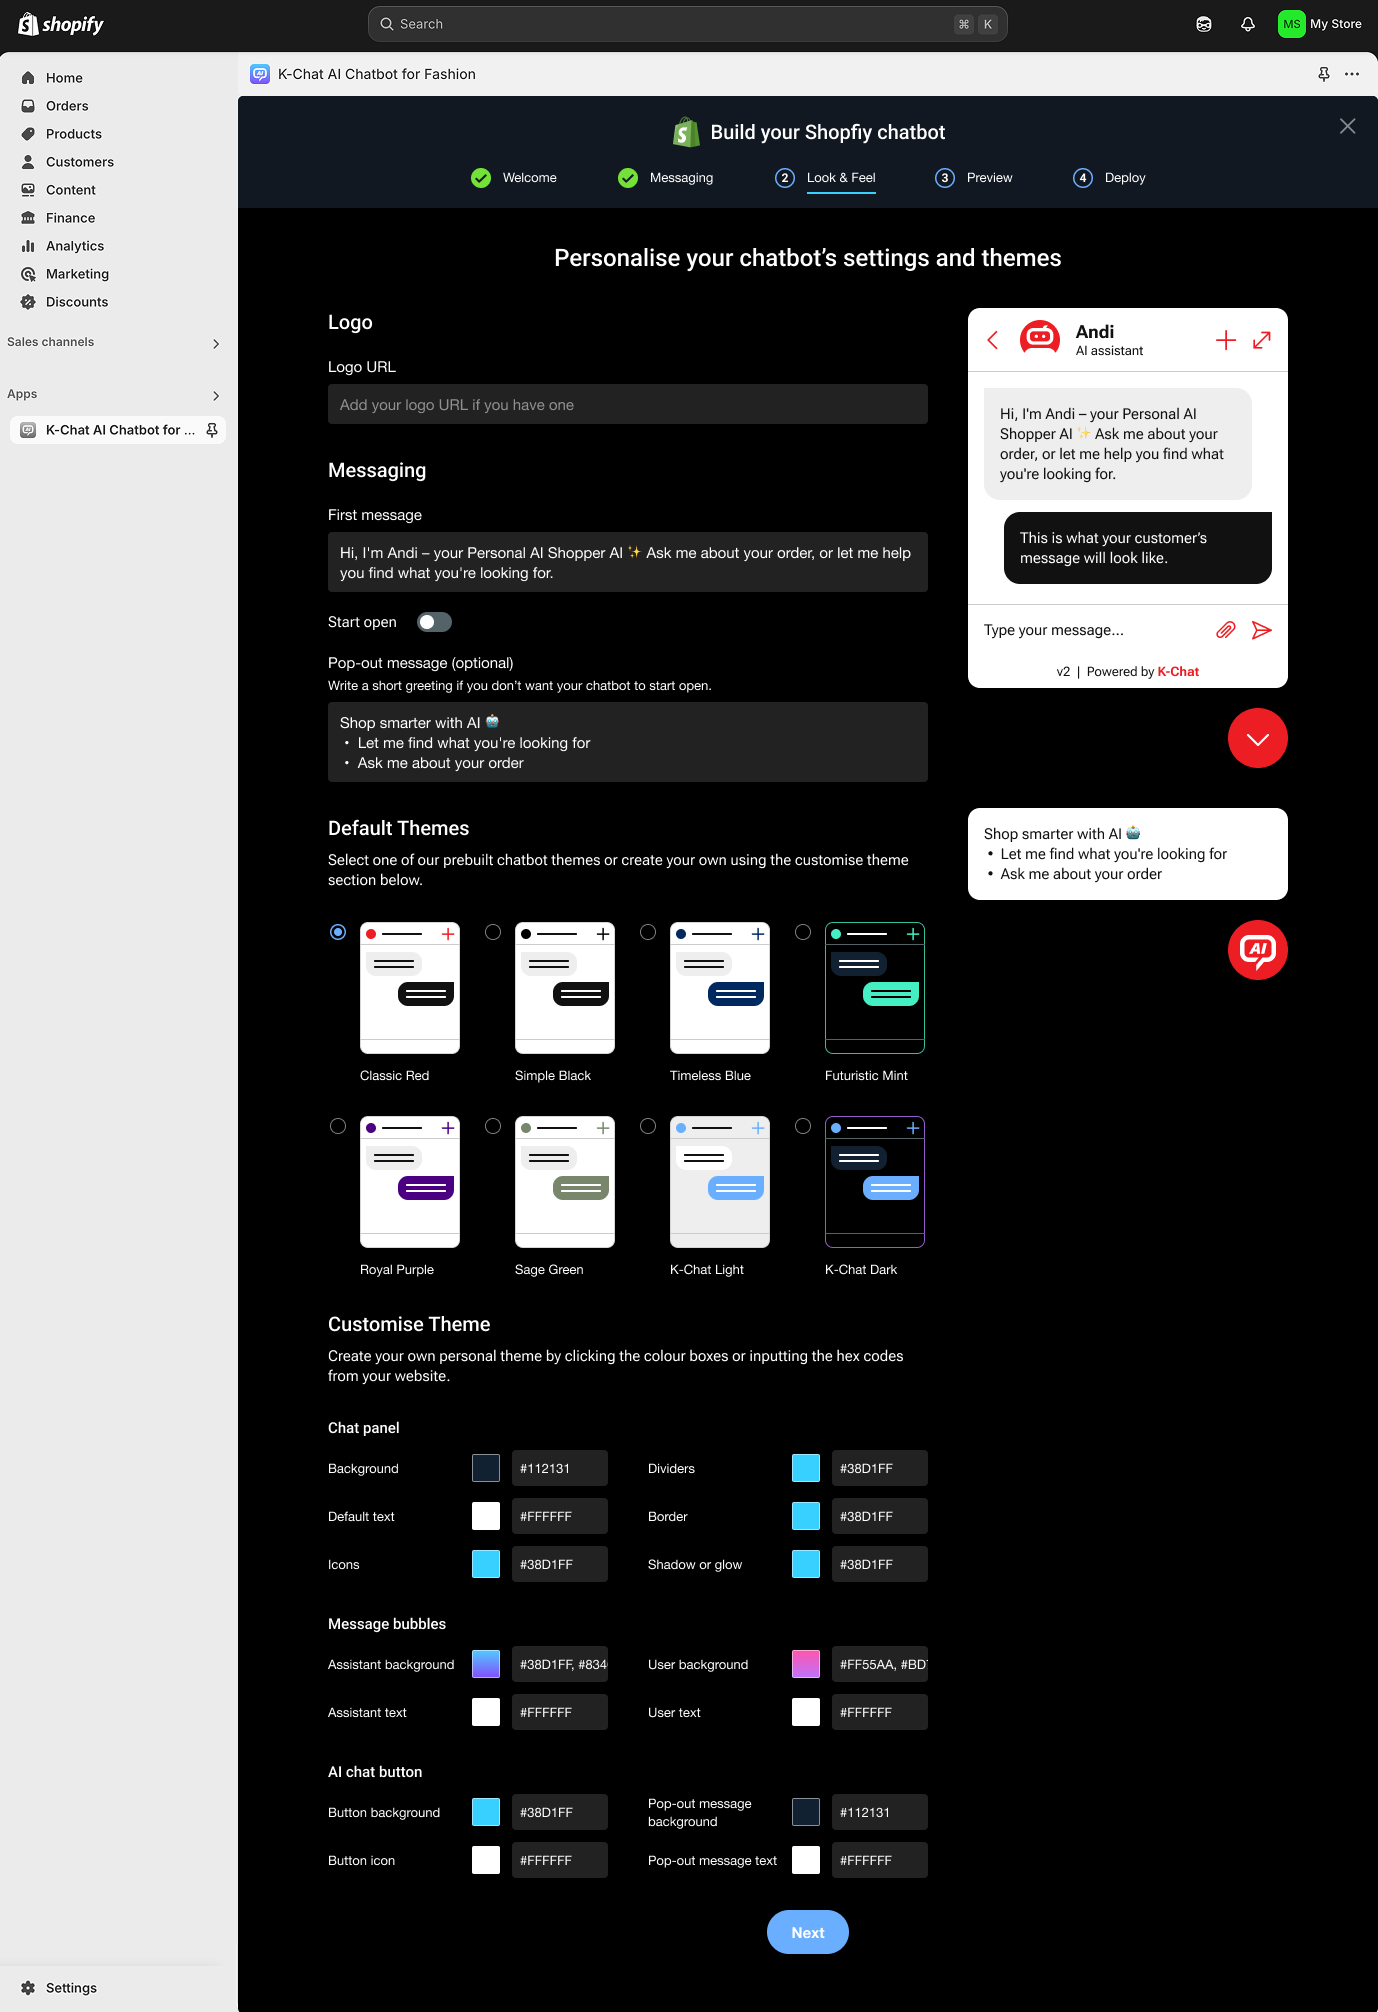Open Products in sidebar
Screen dimensions: 1378x2012
click(73, 134)
